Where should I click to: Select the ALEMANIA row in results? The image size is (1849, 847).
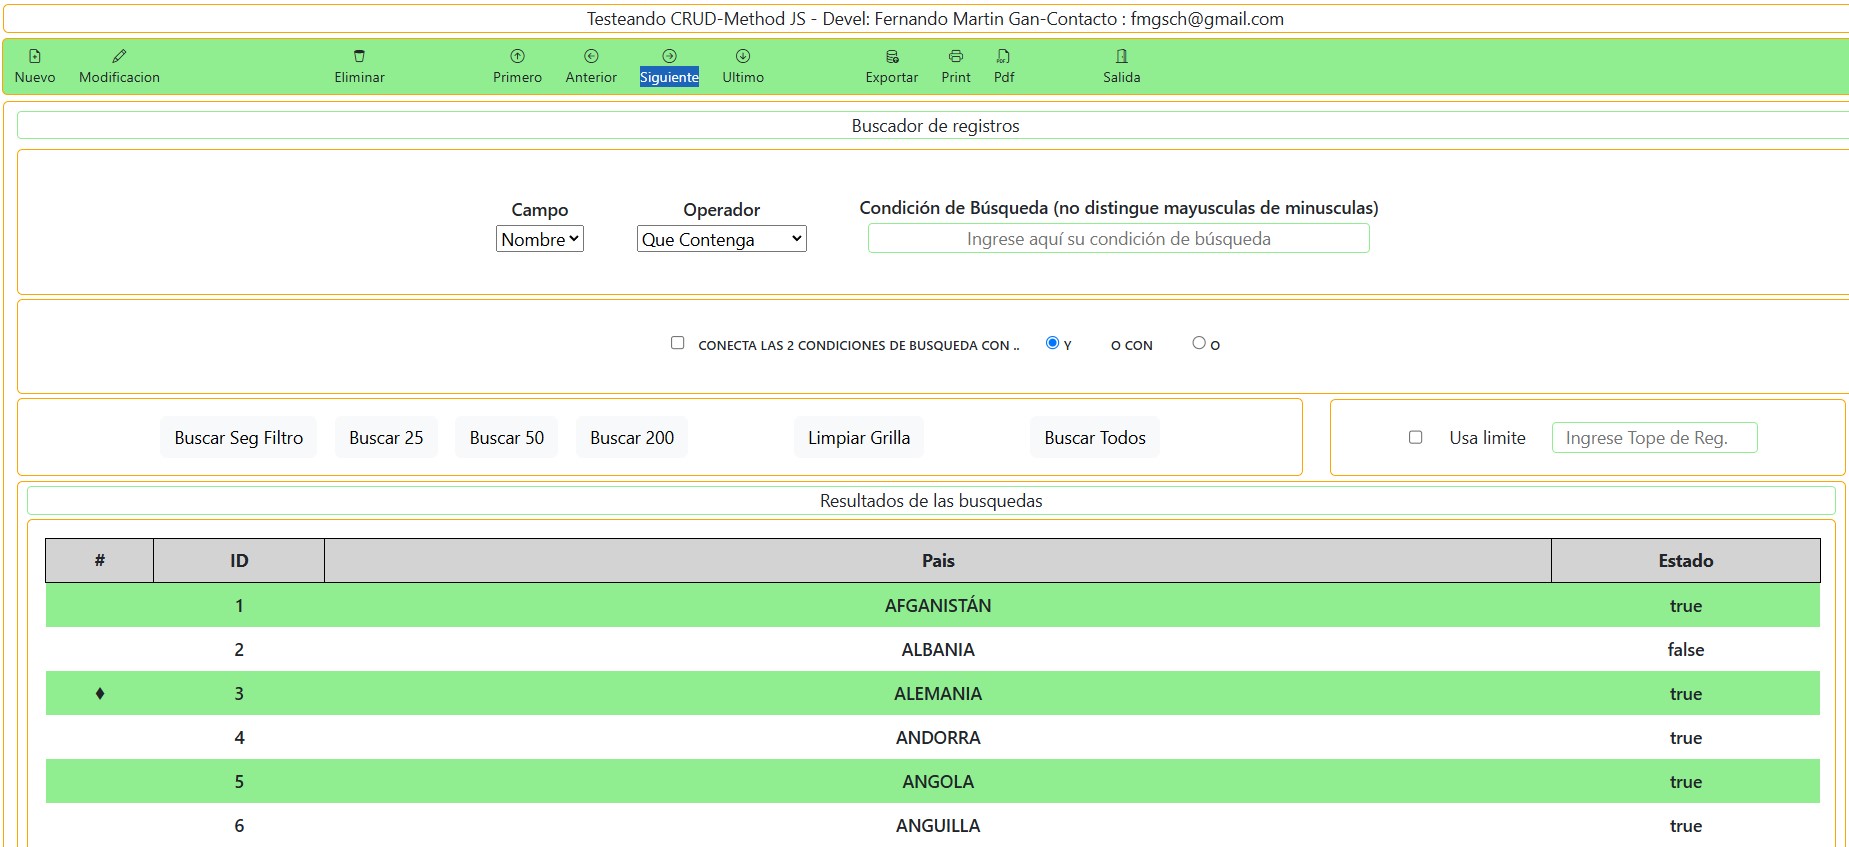click(937, 693)
